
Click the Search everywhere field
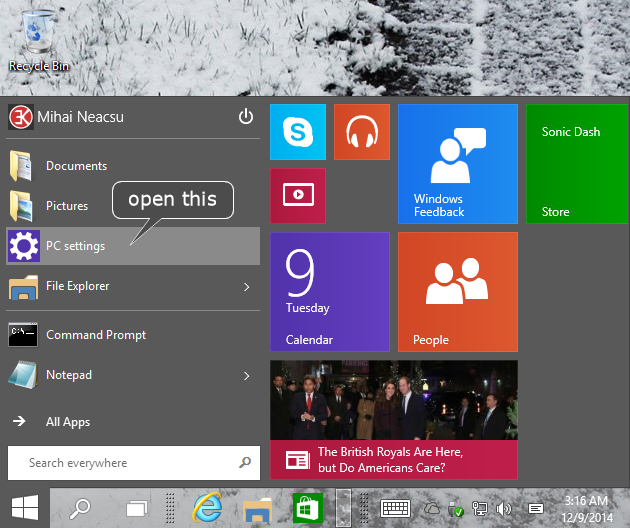(134, 463)
